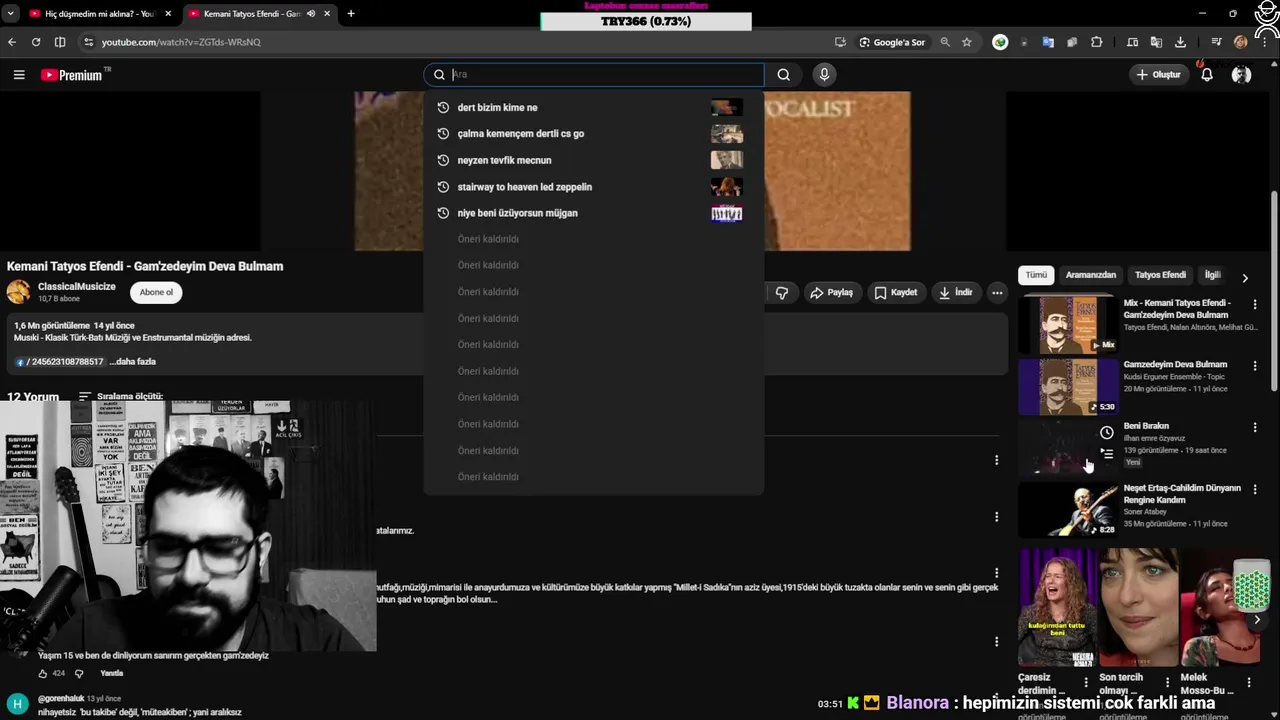Viewport: 1280px width, 720px height.
Task: Open the media control playlist icon in the toolbar
Action: click(1216, 42)
